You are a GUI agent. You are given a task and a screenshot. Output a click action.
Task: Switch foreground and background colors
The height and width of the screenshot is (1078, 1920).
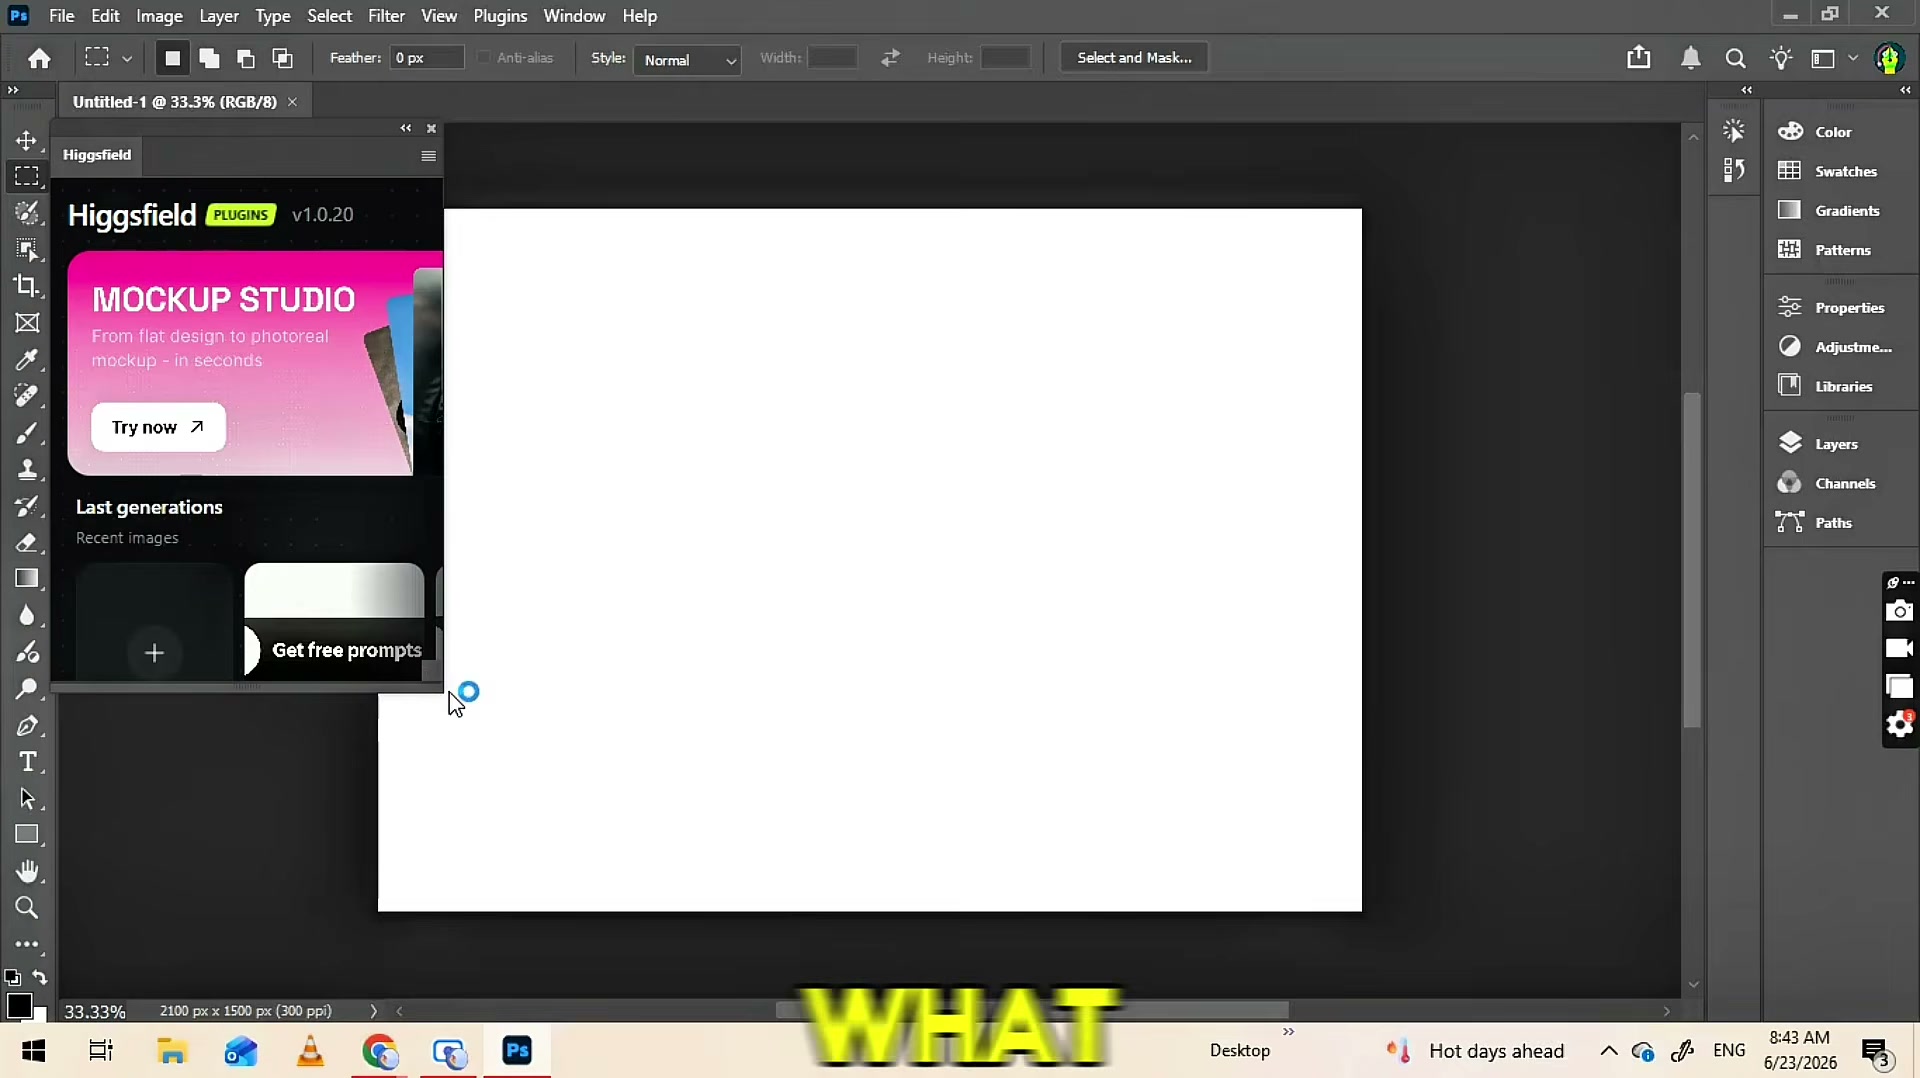click(x=40, y=977)
